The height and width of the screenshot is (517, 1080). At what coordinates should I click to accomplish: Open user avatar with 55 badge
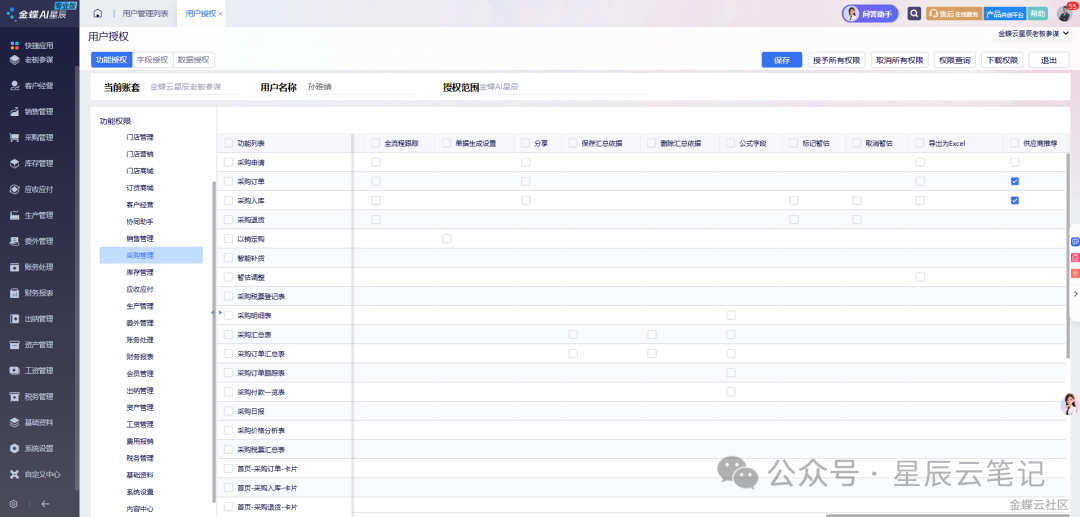click(1064, 13)
